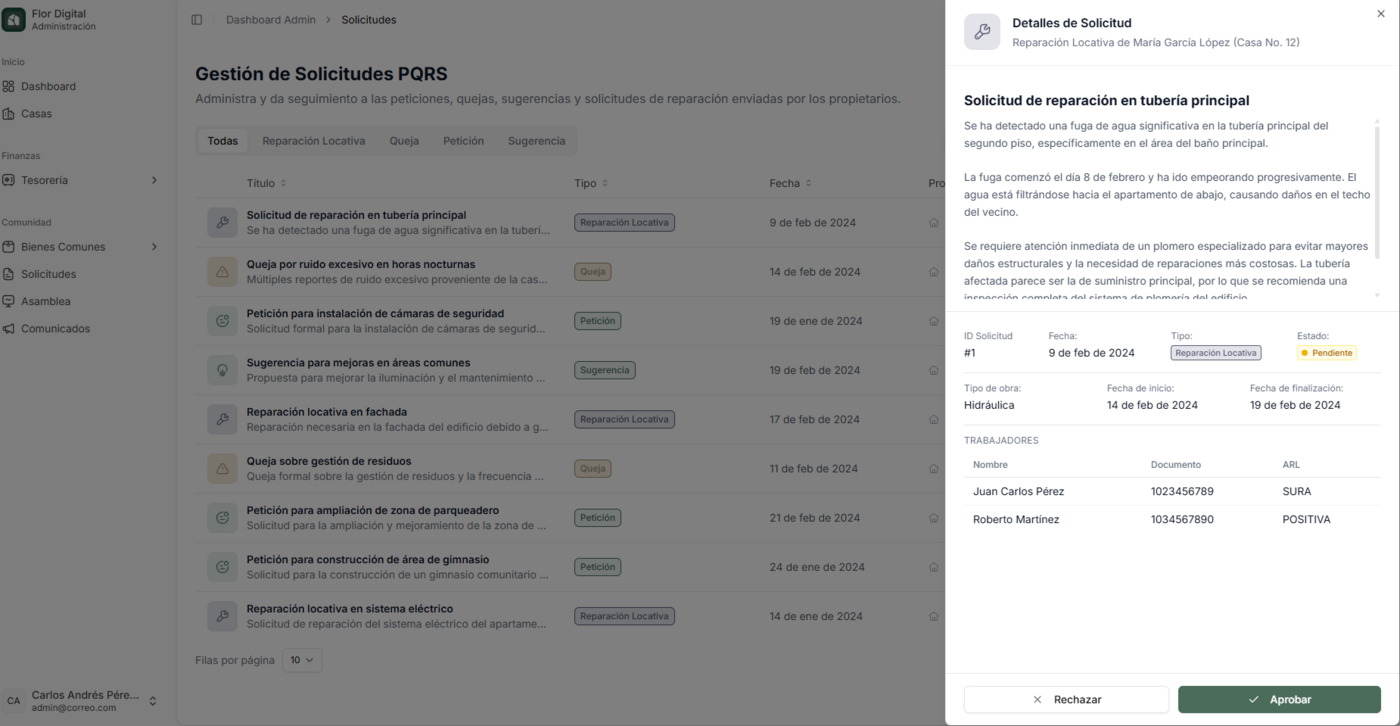
Task: Switch to the Queja tab
Action: tap(404, 141)
